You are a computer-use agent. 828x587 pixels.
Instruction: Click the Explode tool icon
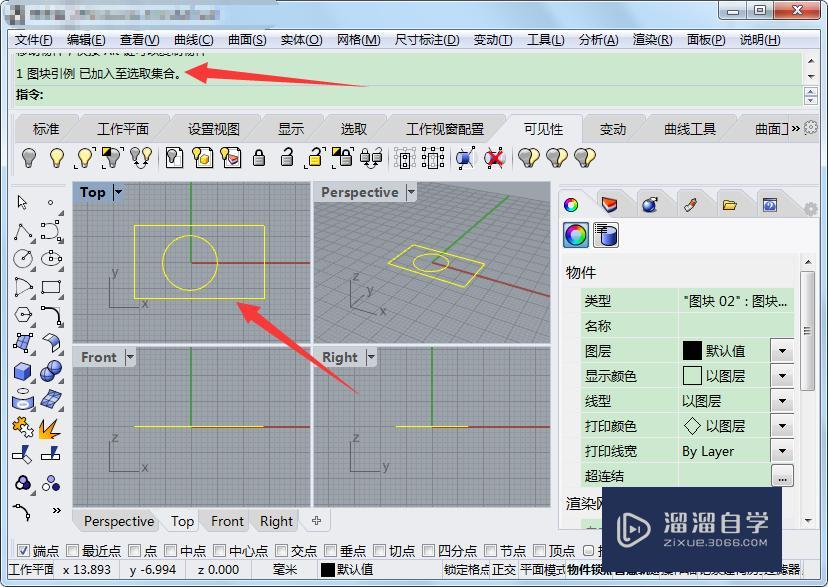(x=50, y=429)
